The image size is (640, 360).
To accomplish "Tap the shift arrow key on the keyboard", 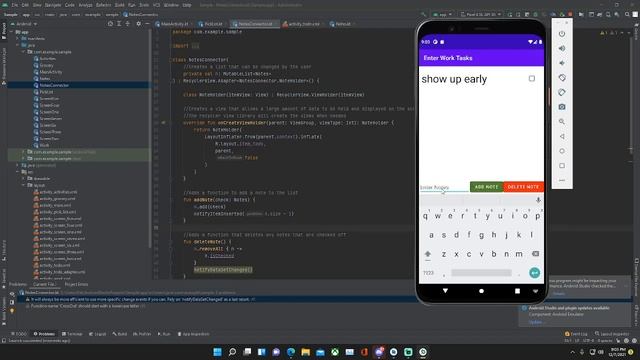I will 427,254.
